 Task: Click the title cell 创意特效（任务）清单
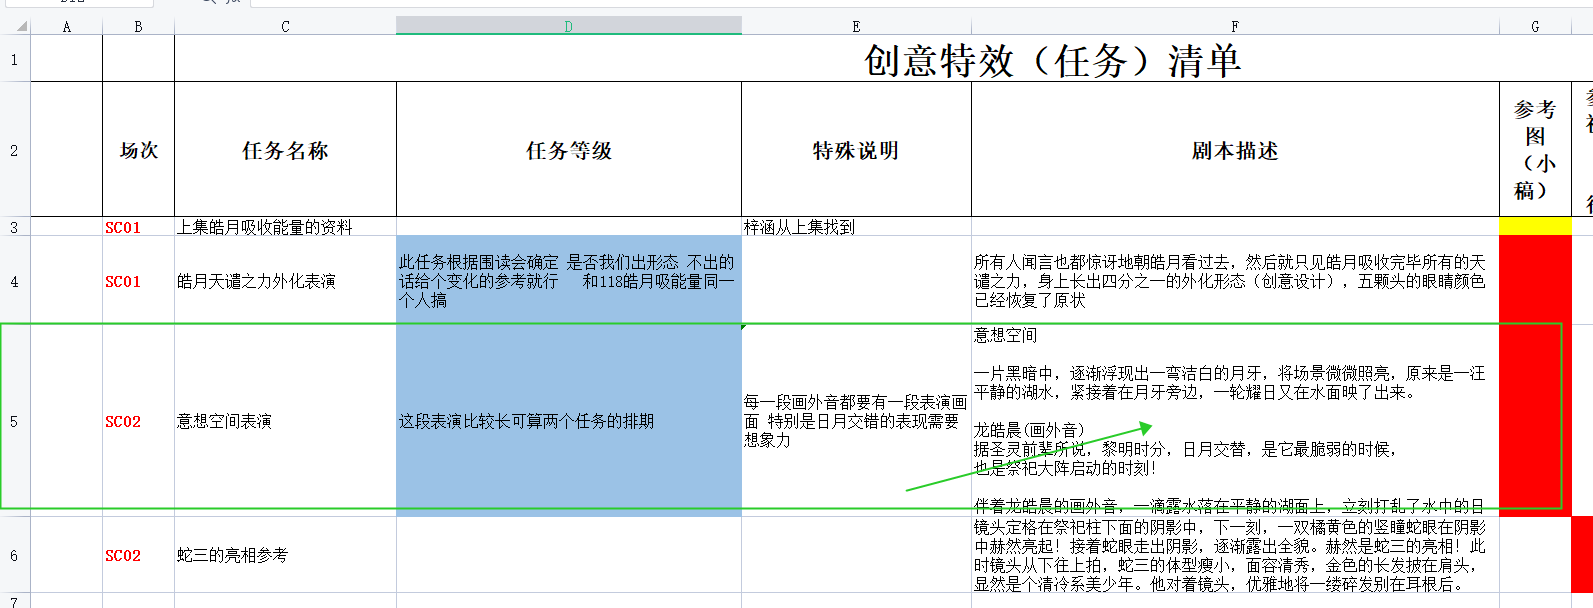click(1052, 60)
